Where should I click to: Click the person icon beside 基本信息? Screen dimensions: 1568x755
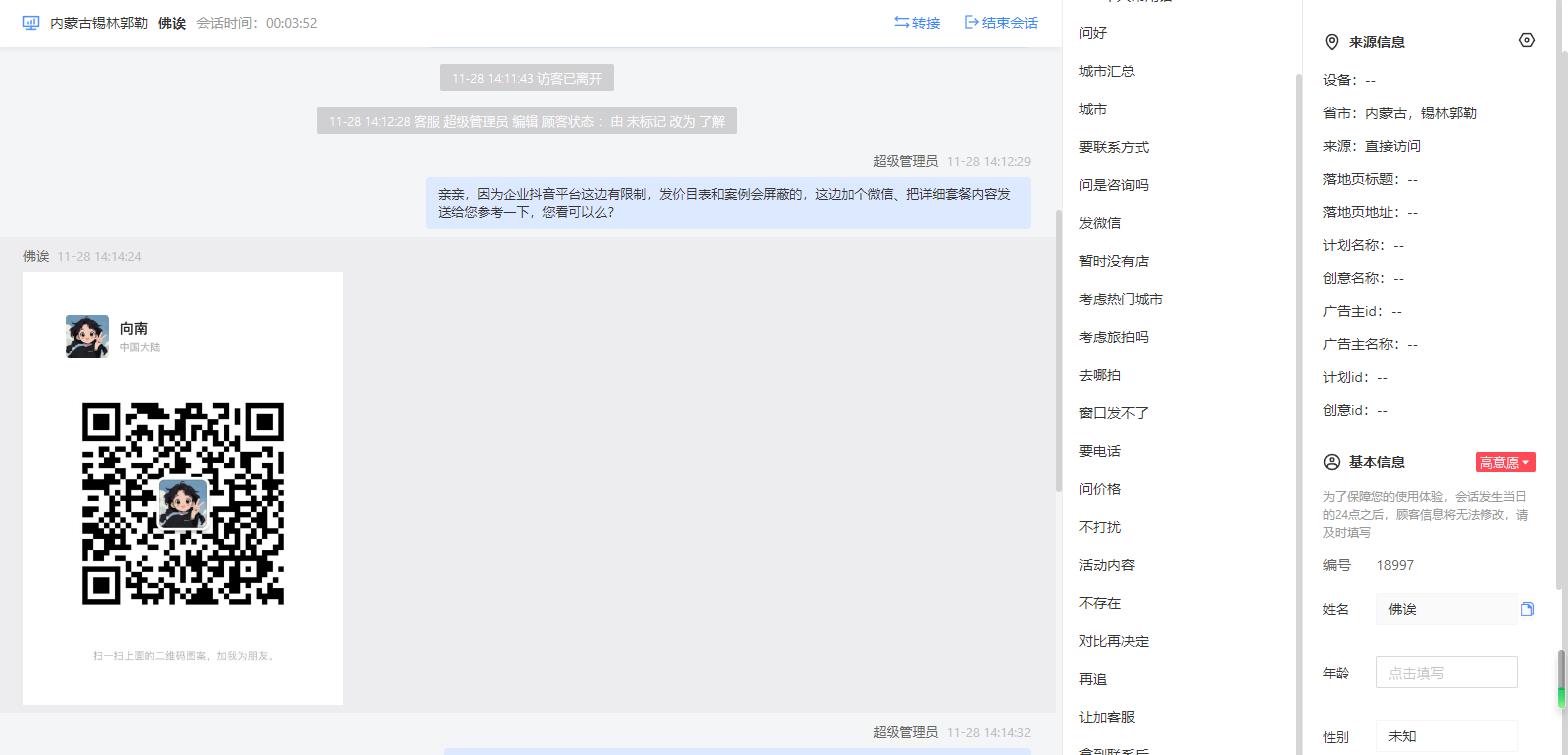(x=1331, y=462)
